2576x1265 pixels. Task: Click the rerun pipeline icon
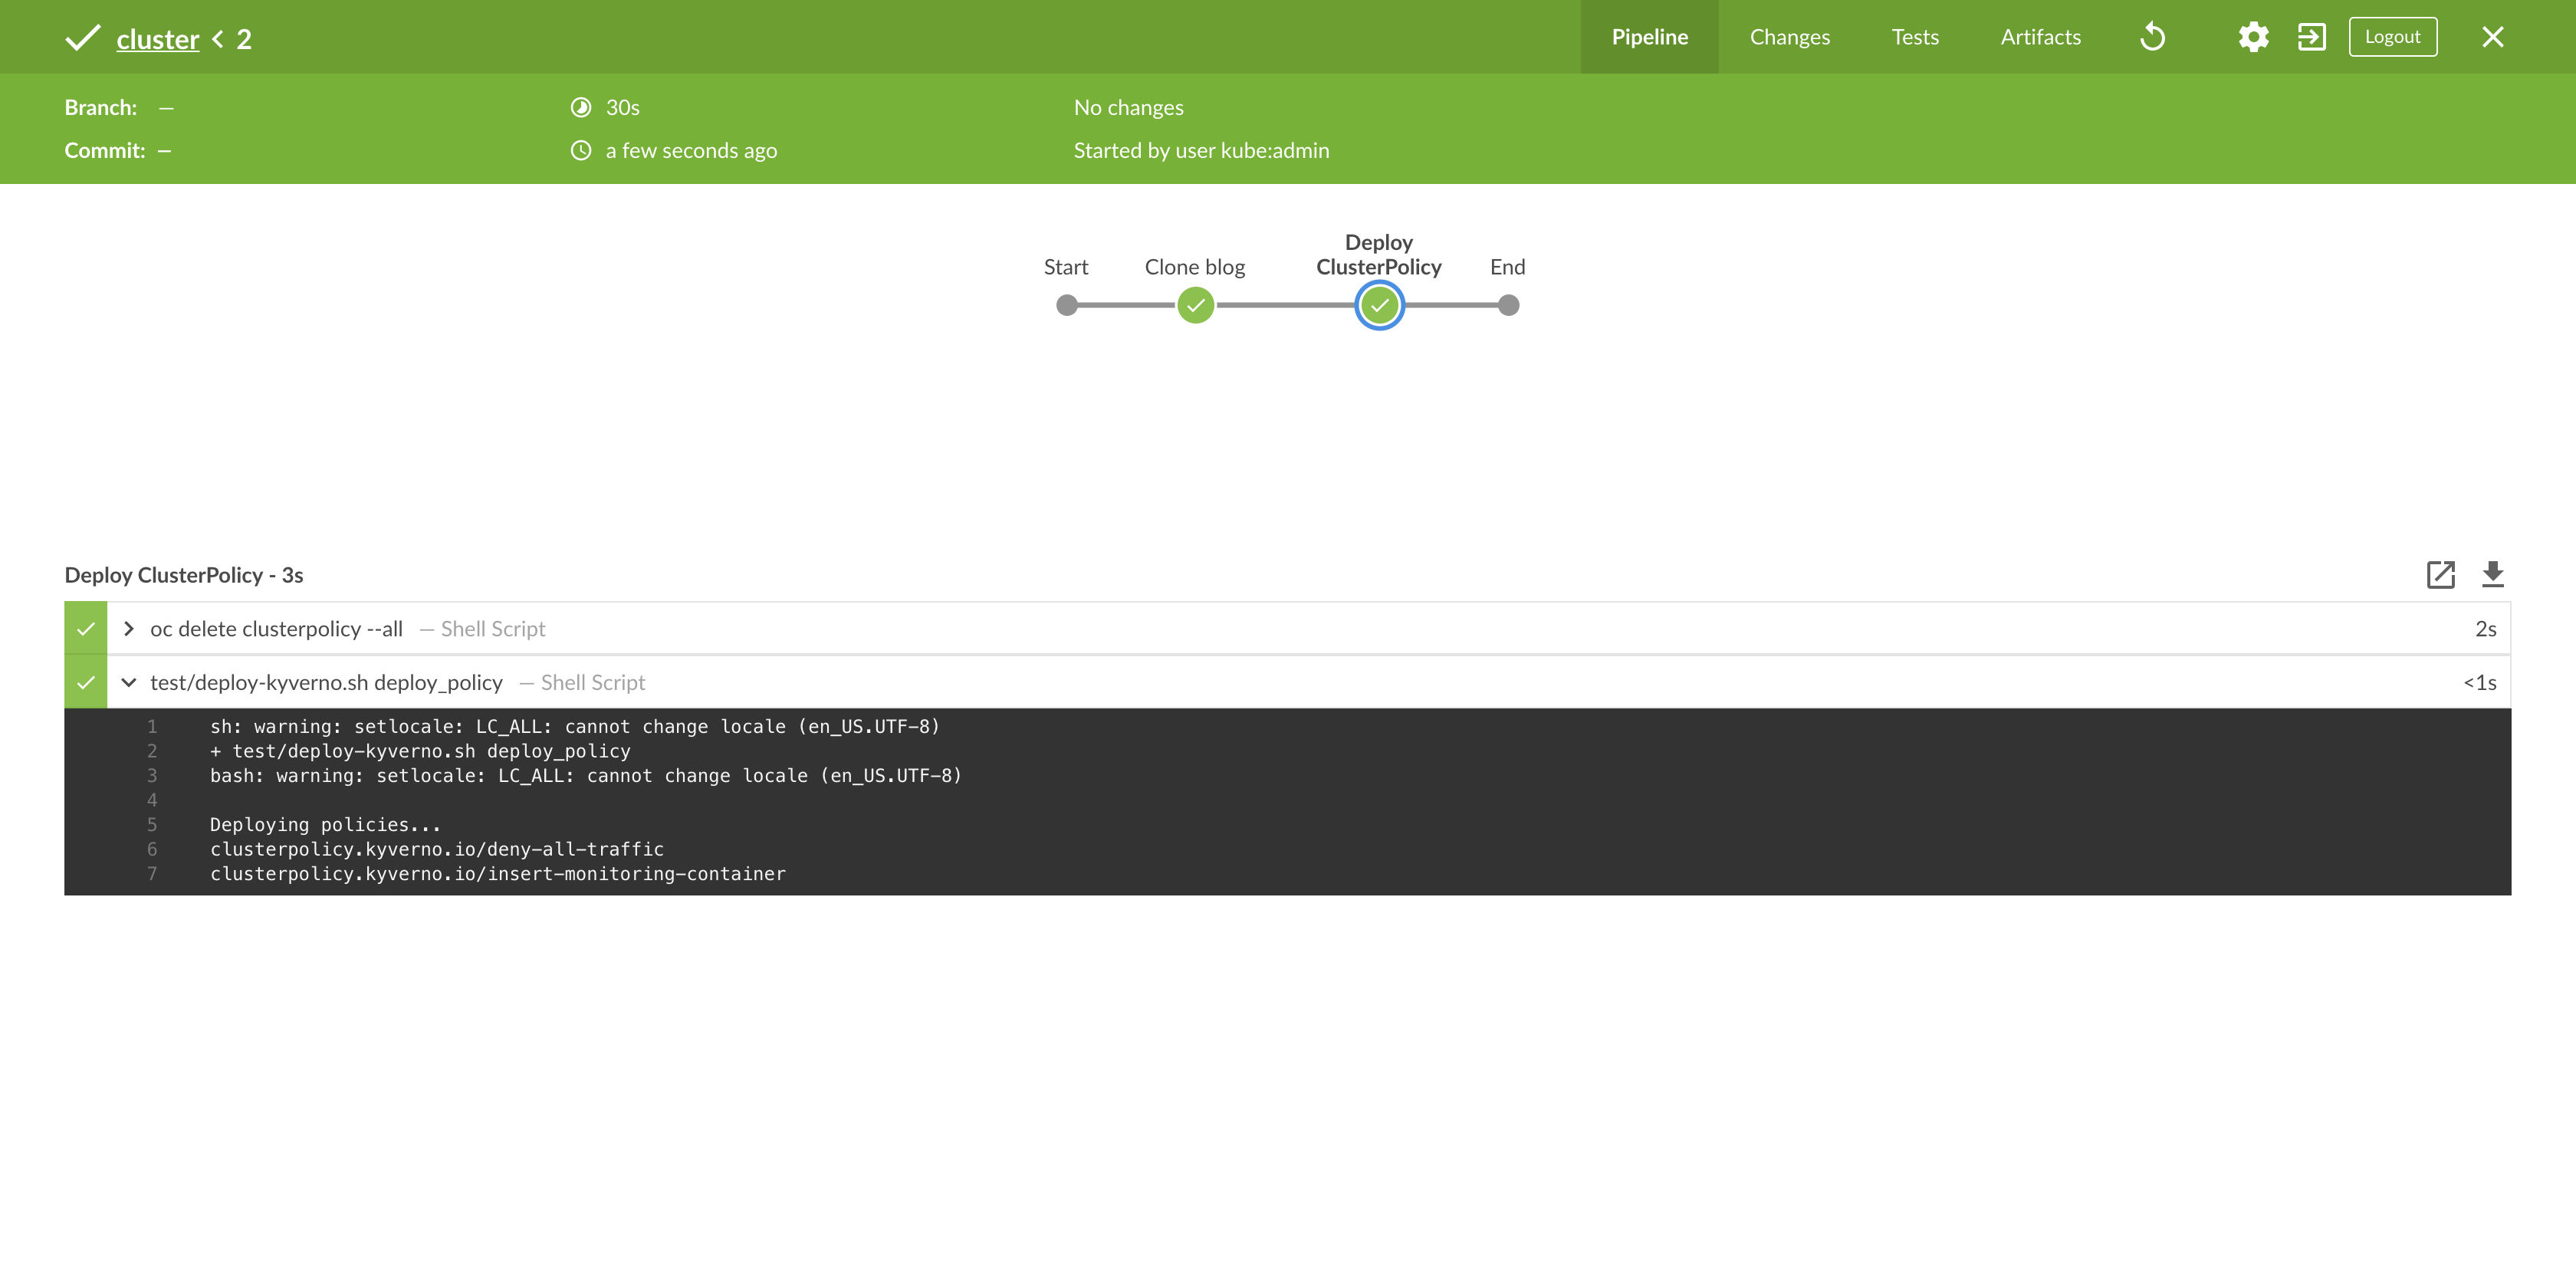[x=2152, y=37]
